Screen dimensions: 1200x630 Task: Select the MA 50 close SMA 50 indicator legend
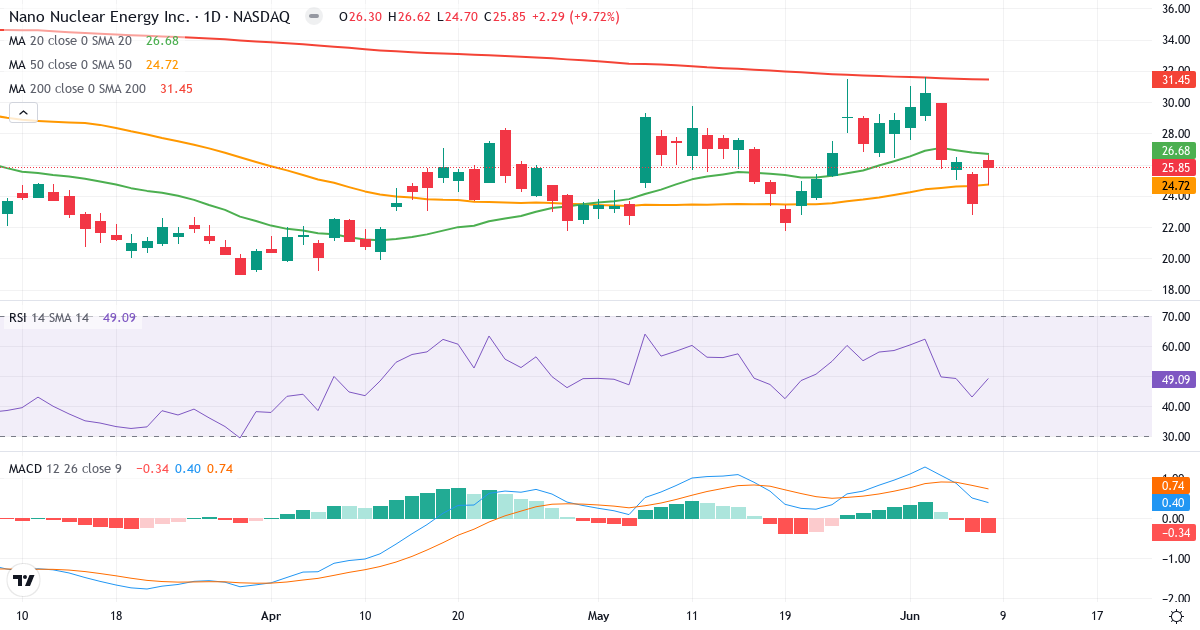pos(94,65)
